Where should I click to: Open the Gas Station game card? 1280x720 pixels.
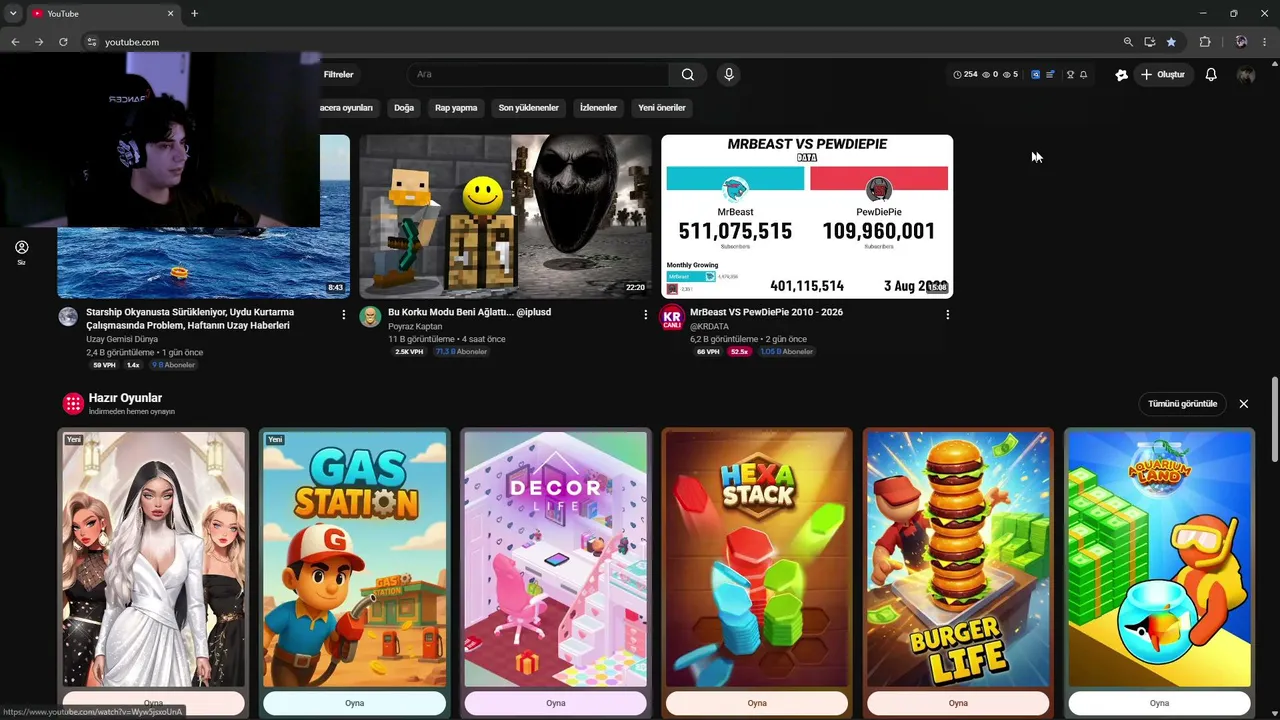click(x=355, y=559)
